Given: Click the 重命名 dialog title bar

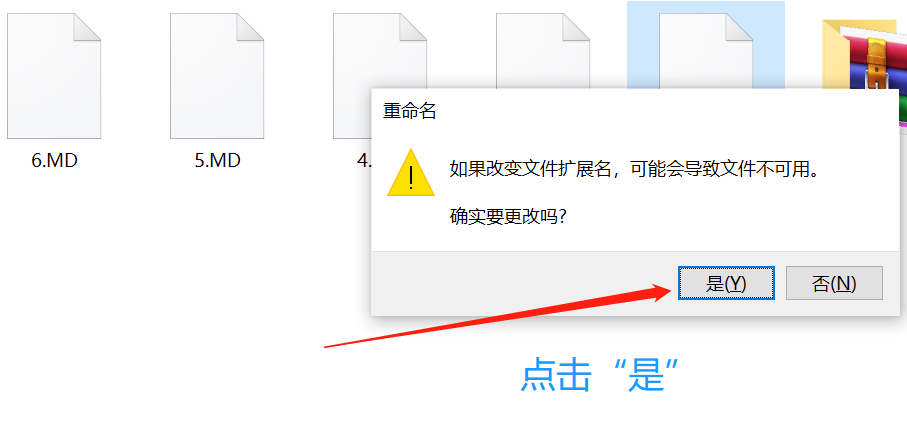Looking at the screenshot, I should [635, 111].
